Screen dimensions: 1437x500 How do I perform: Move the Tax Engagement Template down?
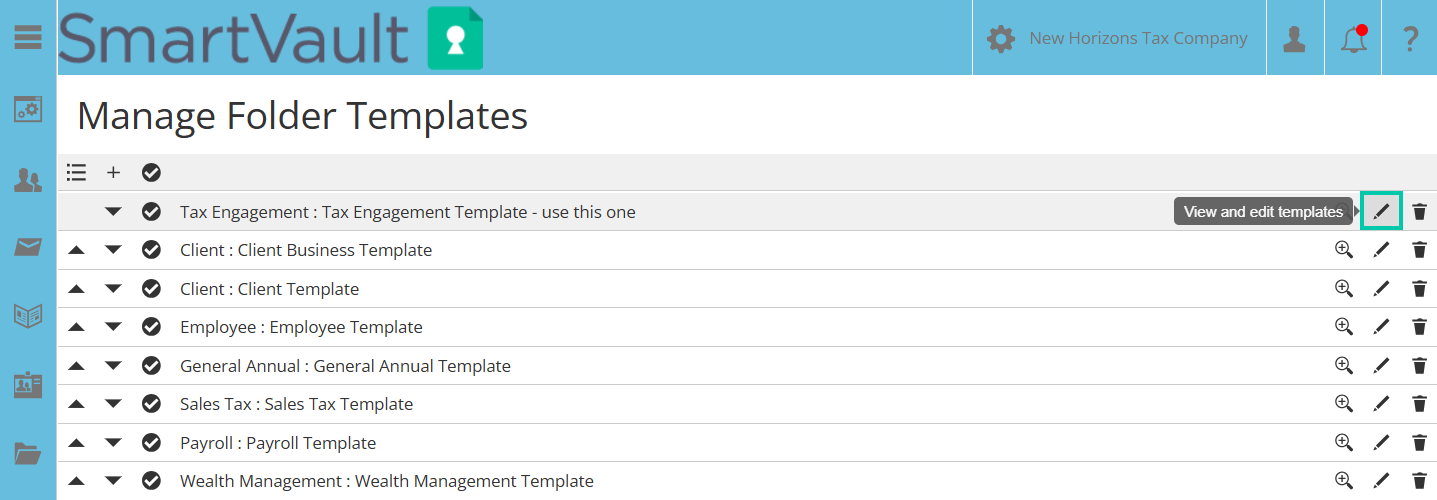114,212
